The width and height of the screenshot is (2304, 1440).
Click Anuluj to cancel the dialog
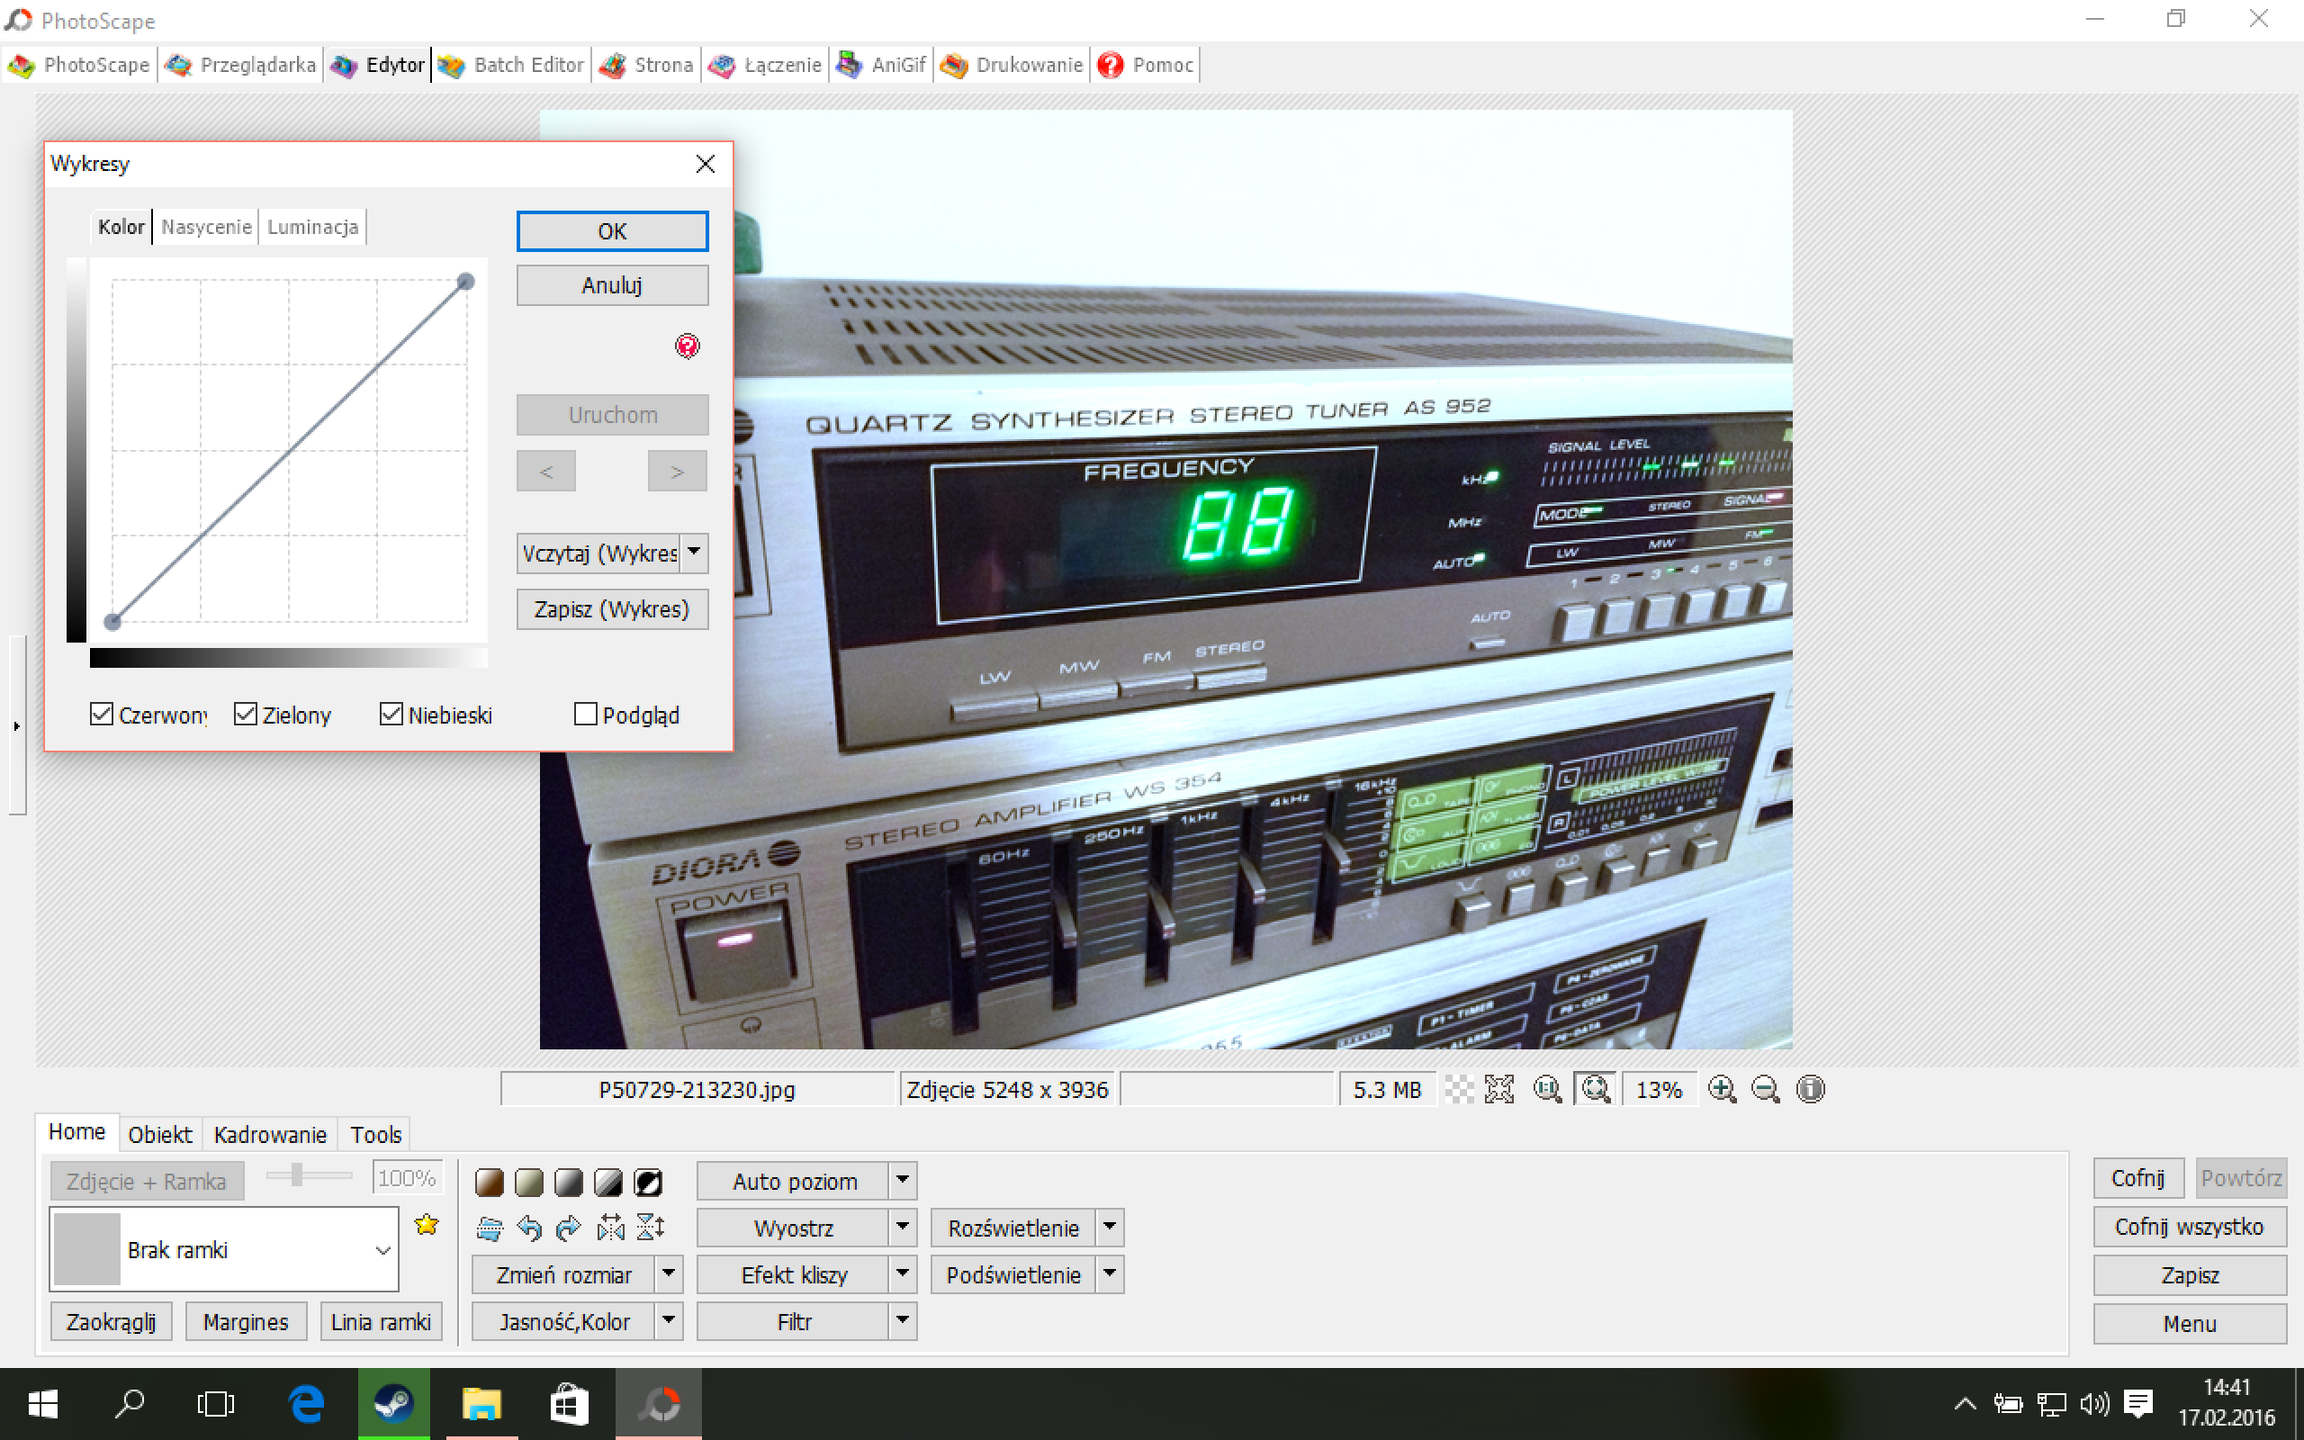click(612, 285)
